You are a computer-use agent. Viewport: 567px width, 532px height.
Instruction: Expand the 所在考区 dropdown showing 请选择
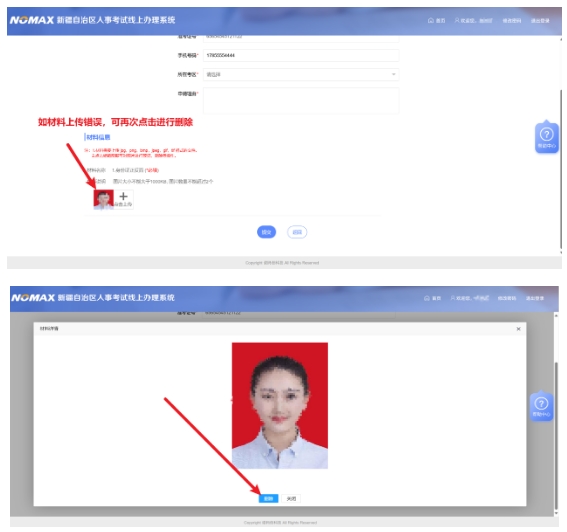(x=301, y=75)
